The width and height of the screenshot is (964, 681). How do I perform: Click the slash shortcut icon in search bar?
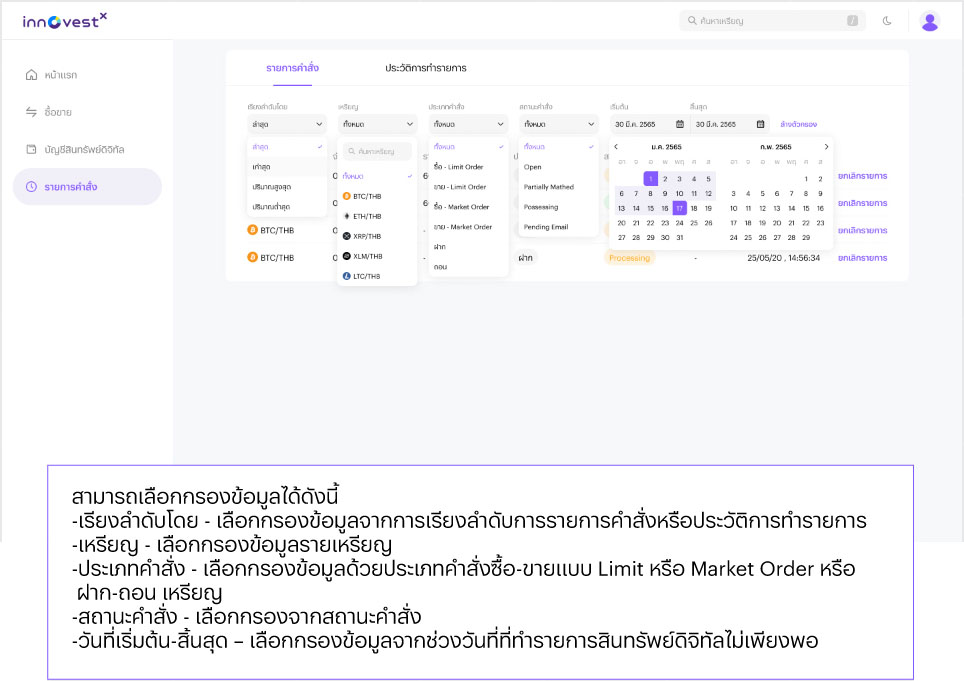tap(852, 20)
